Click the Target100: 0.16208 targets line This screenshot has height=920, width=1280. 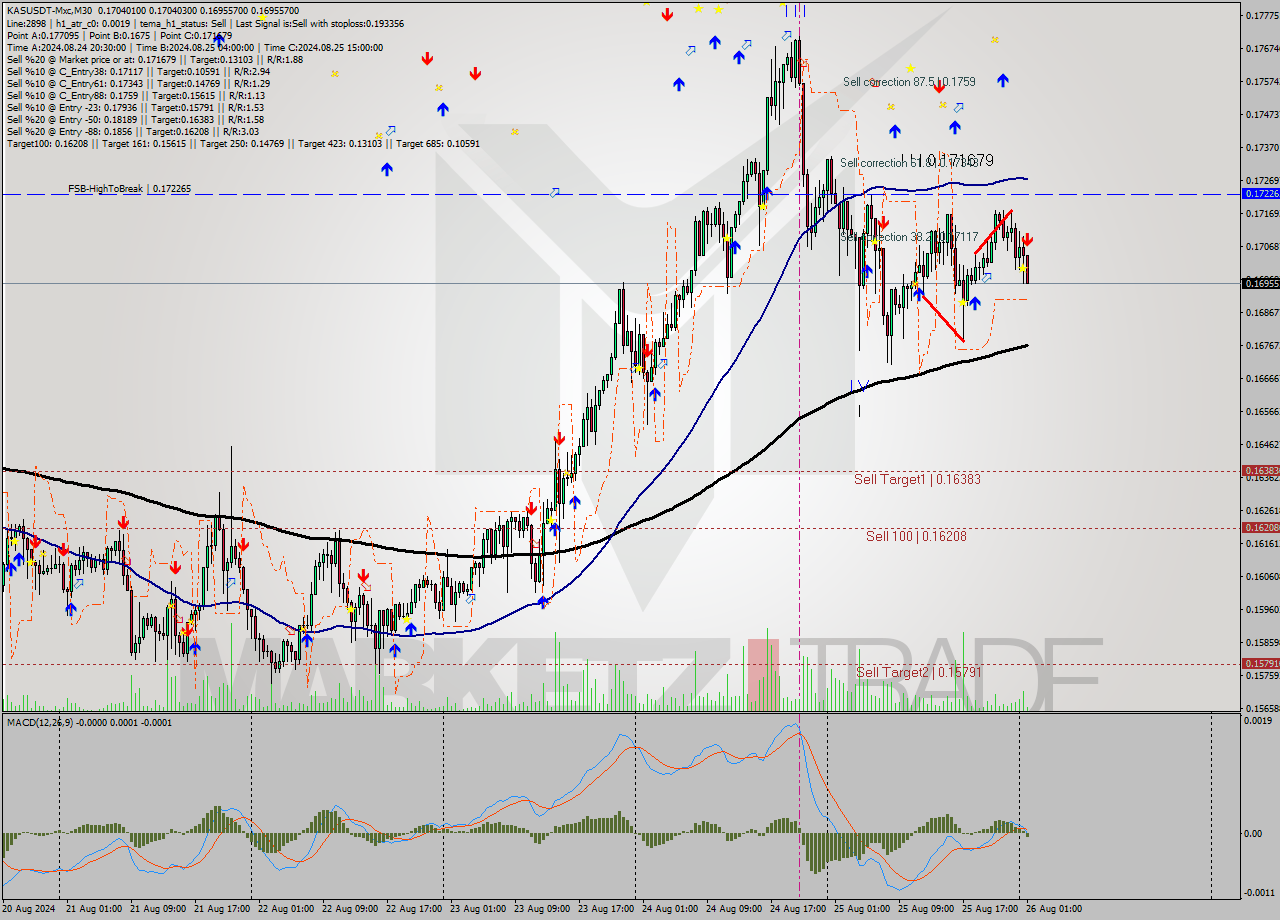tap(243, 144)
